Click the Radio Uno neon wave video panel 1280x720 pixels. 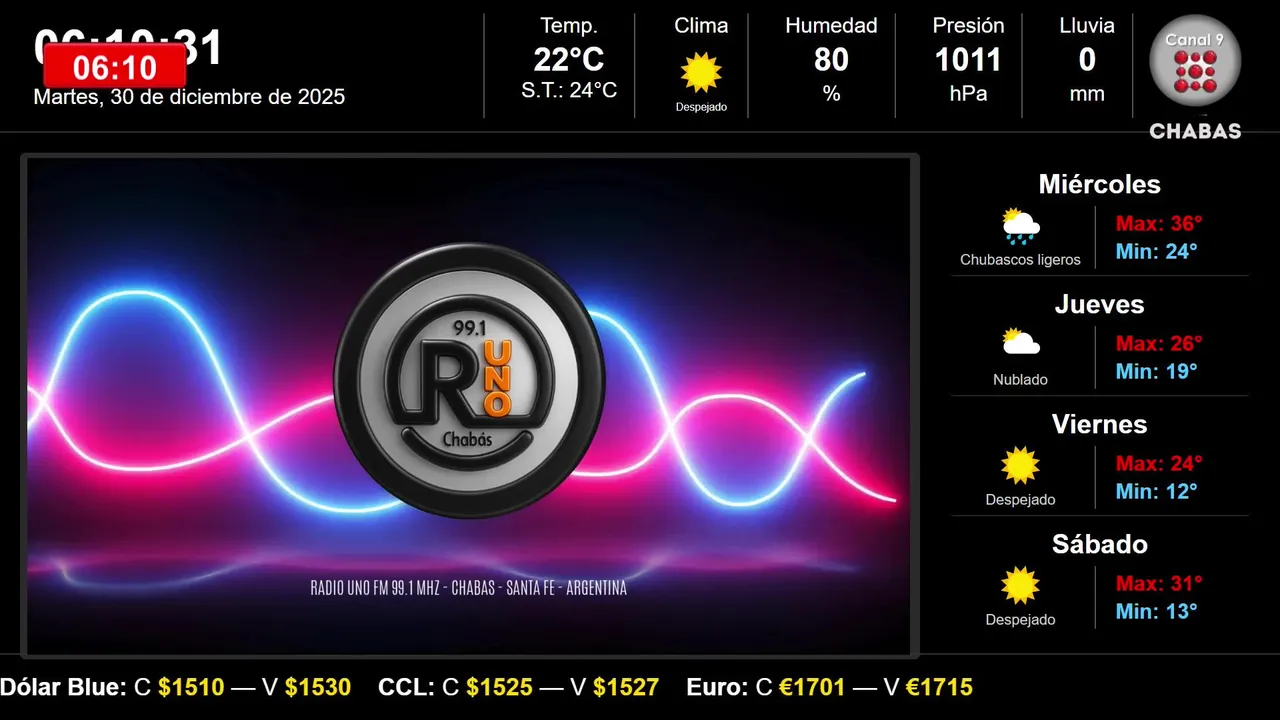coord(469,406)
